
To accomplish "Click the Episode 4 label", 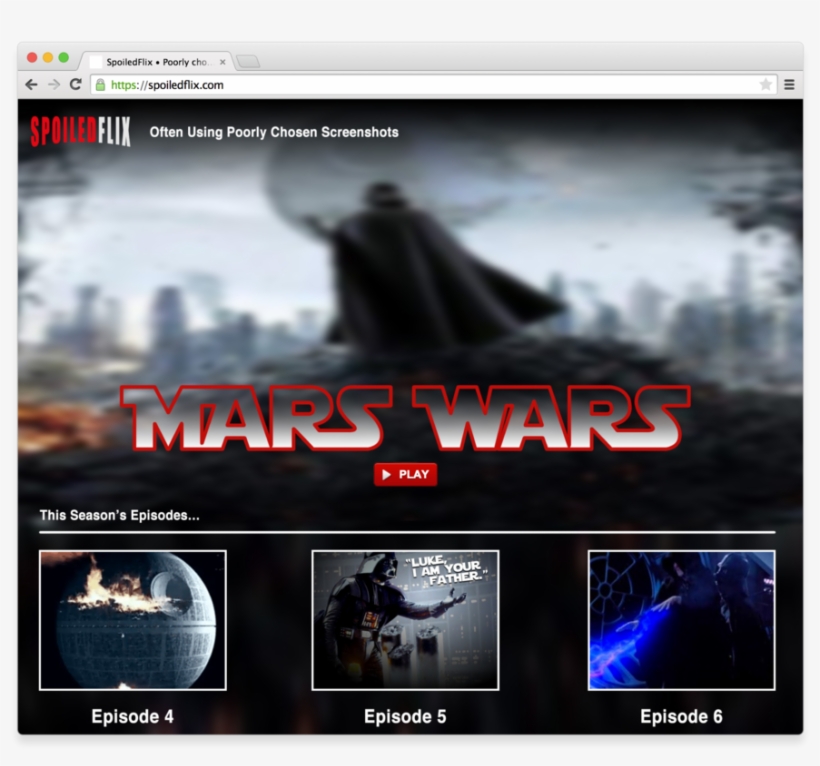I will point(132,716).
